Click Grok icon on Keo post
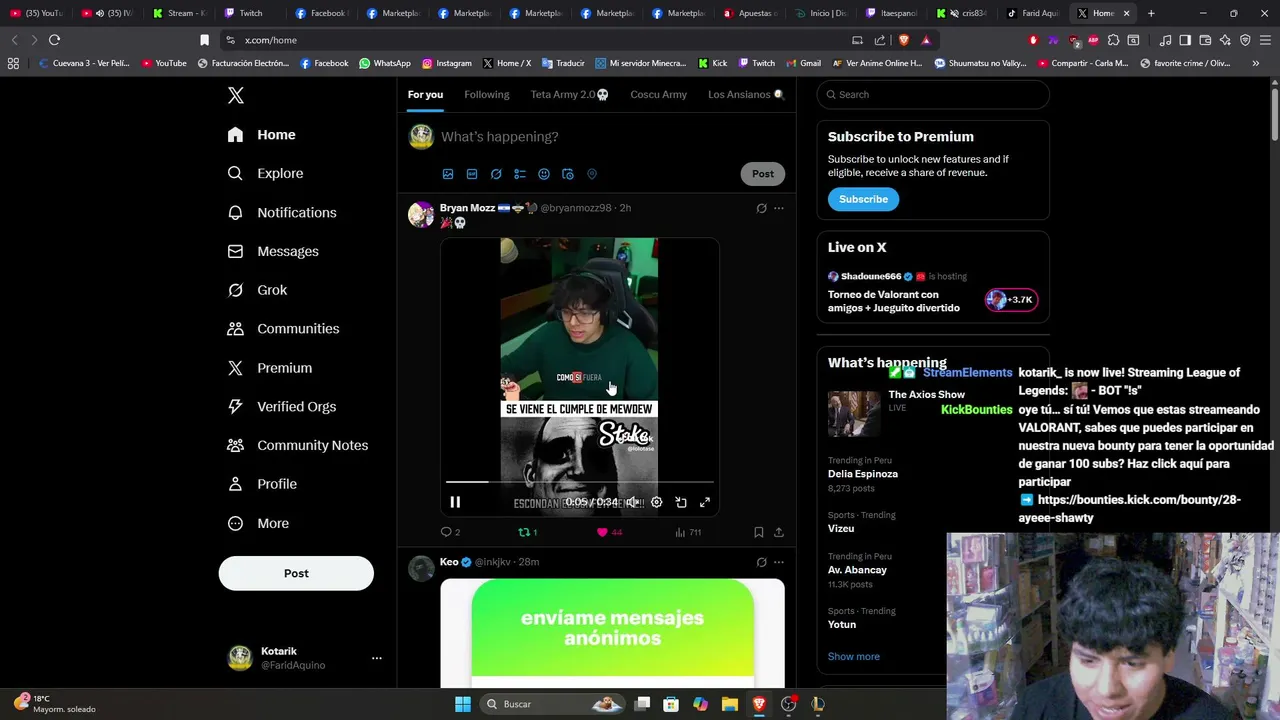Image resolution: width=1280 pixels, height=720 pixels. pos(761,562)
